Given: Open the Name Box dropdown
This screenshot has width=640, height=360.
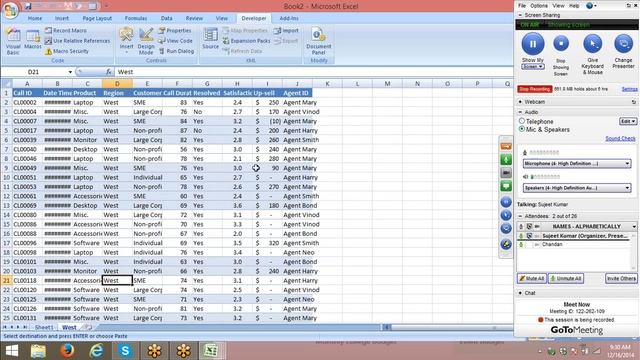Looking at the screenshot, I should [x=70, y=72].
